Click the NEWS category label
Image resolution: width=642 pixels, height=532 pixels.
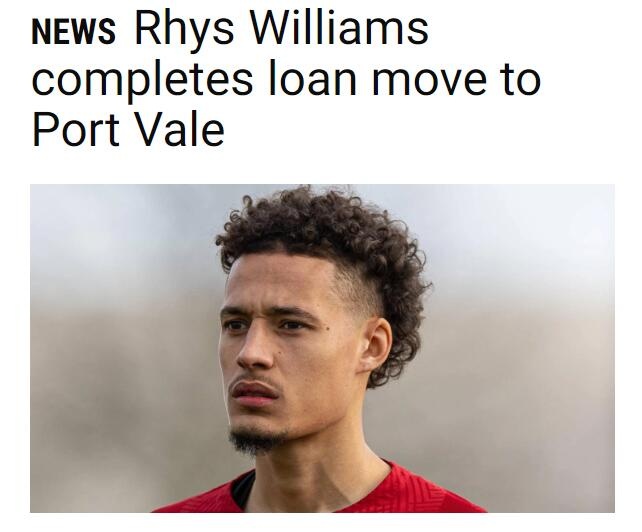point(73,32)
